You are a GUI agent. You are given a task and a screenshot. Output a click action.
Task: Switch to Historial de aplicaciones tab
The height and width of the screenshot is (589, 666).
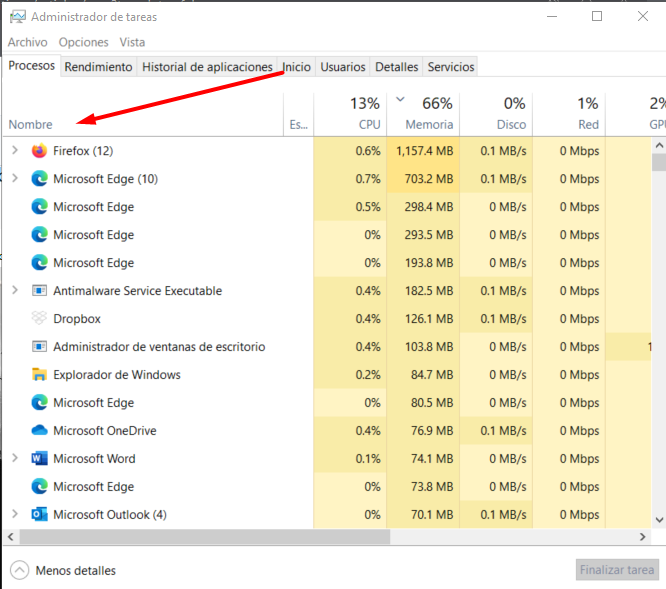(207, 67)
